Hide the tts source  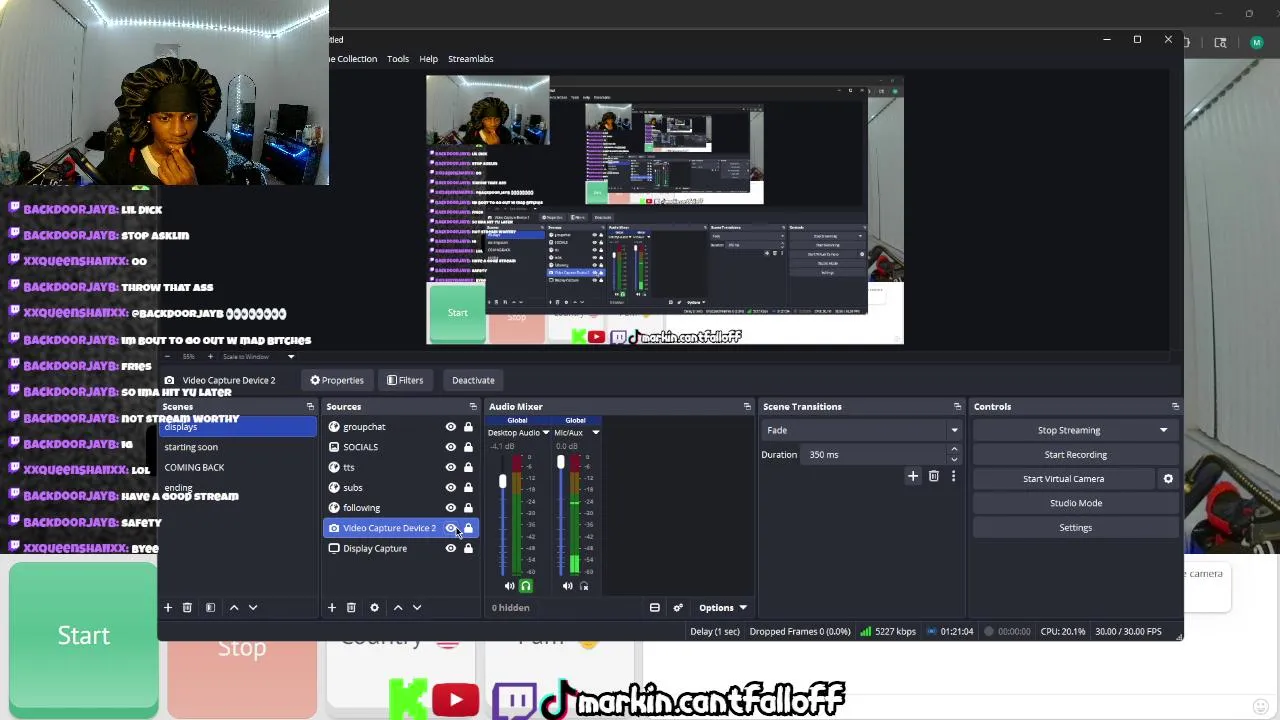point(451,467)
